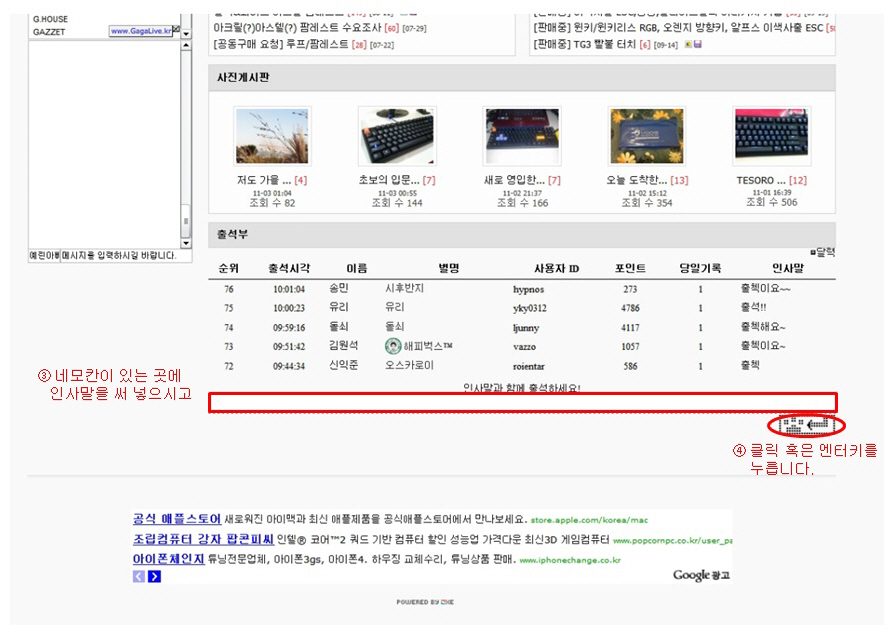Click the chat log scroll-down arrow
The image size is (890, 635).
(x=186, y=243)
